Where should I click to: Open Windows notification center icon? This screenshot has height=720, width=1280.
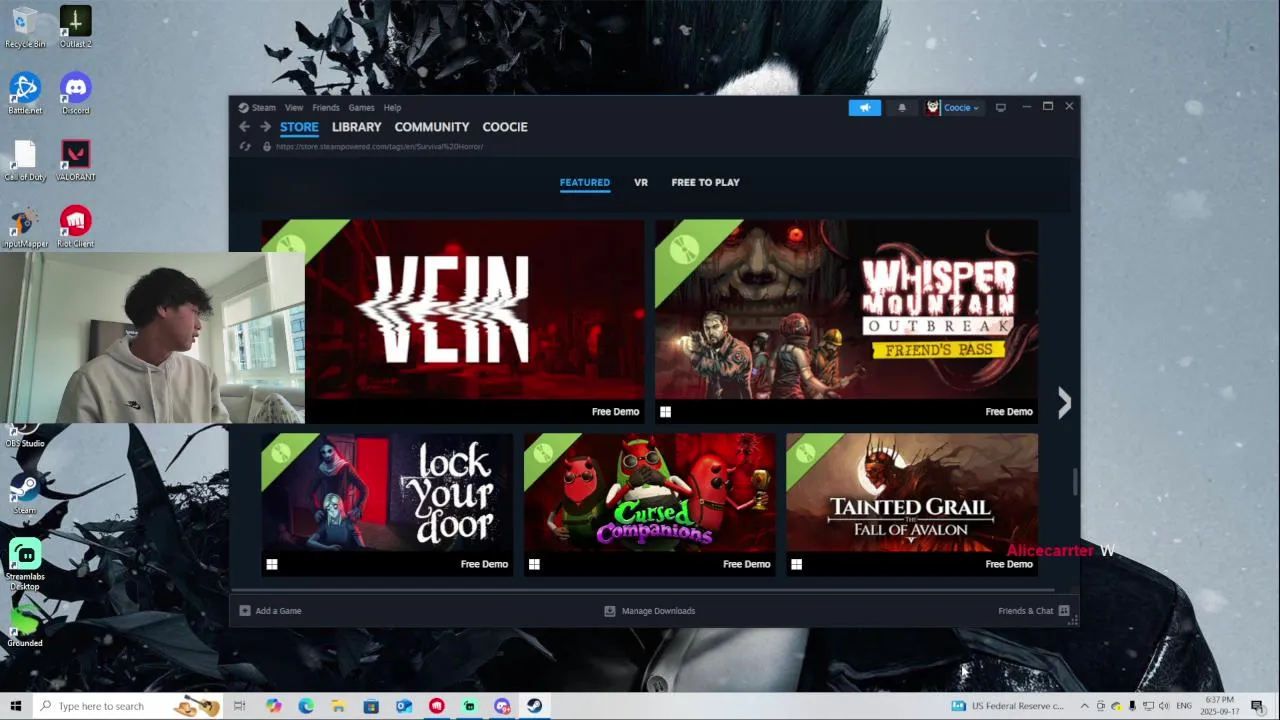(1257, 706)
